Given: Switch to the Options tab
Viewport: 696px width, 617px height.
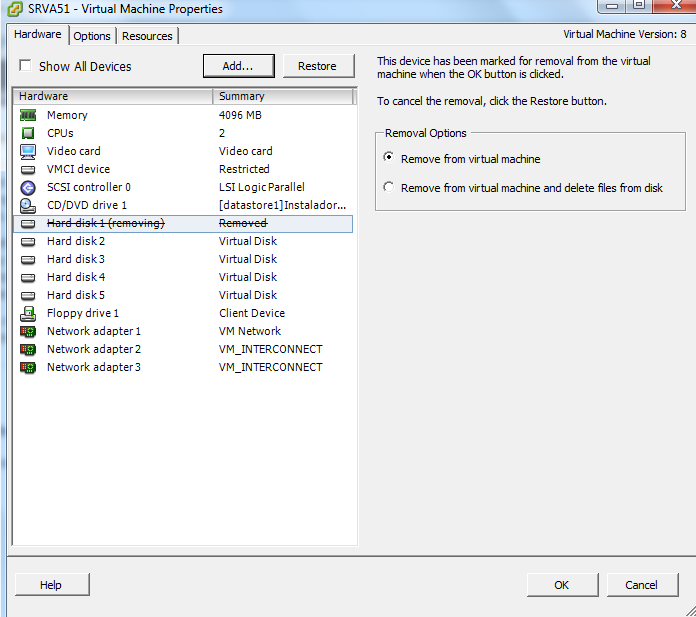Looking at the screenshot, I should click(92, 36).
